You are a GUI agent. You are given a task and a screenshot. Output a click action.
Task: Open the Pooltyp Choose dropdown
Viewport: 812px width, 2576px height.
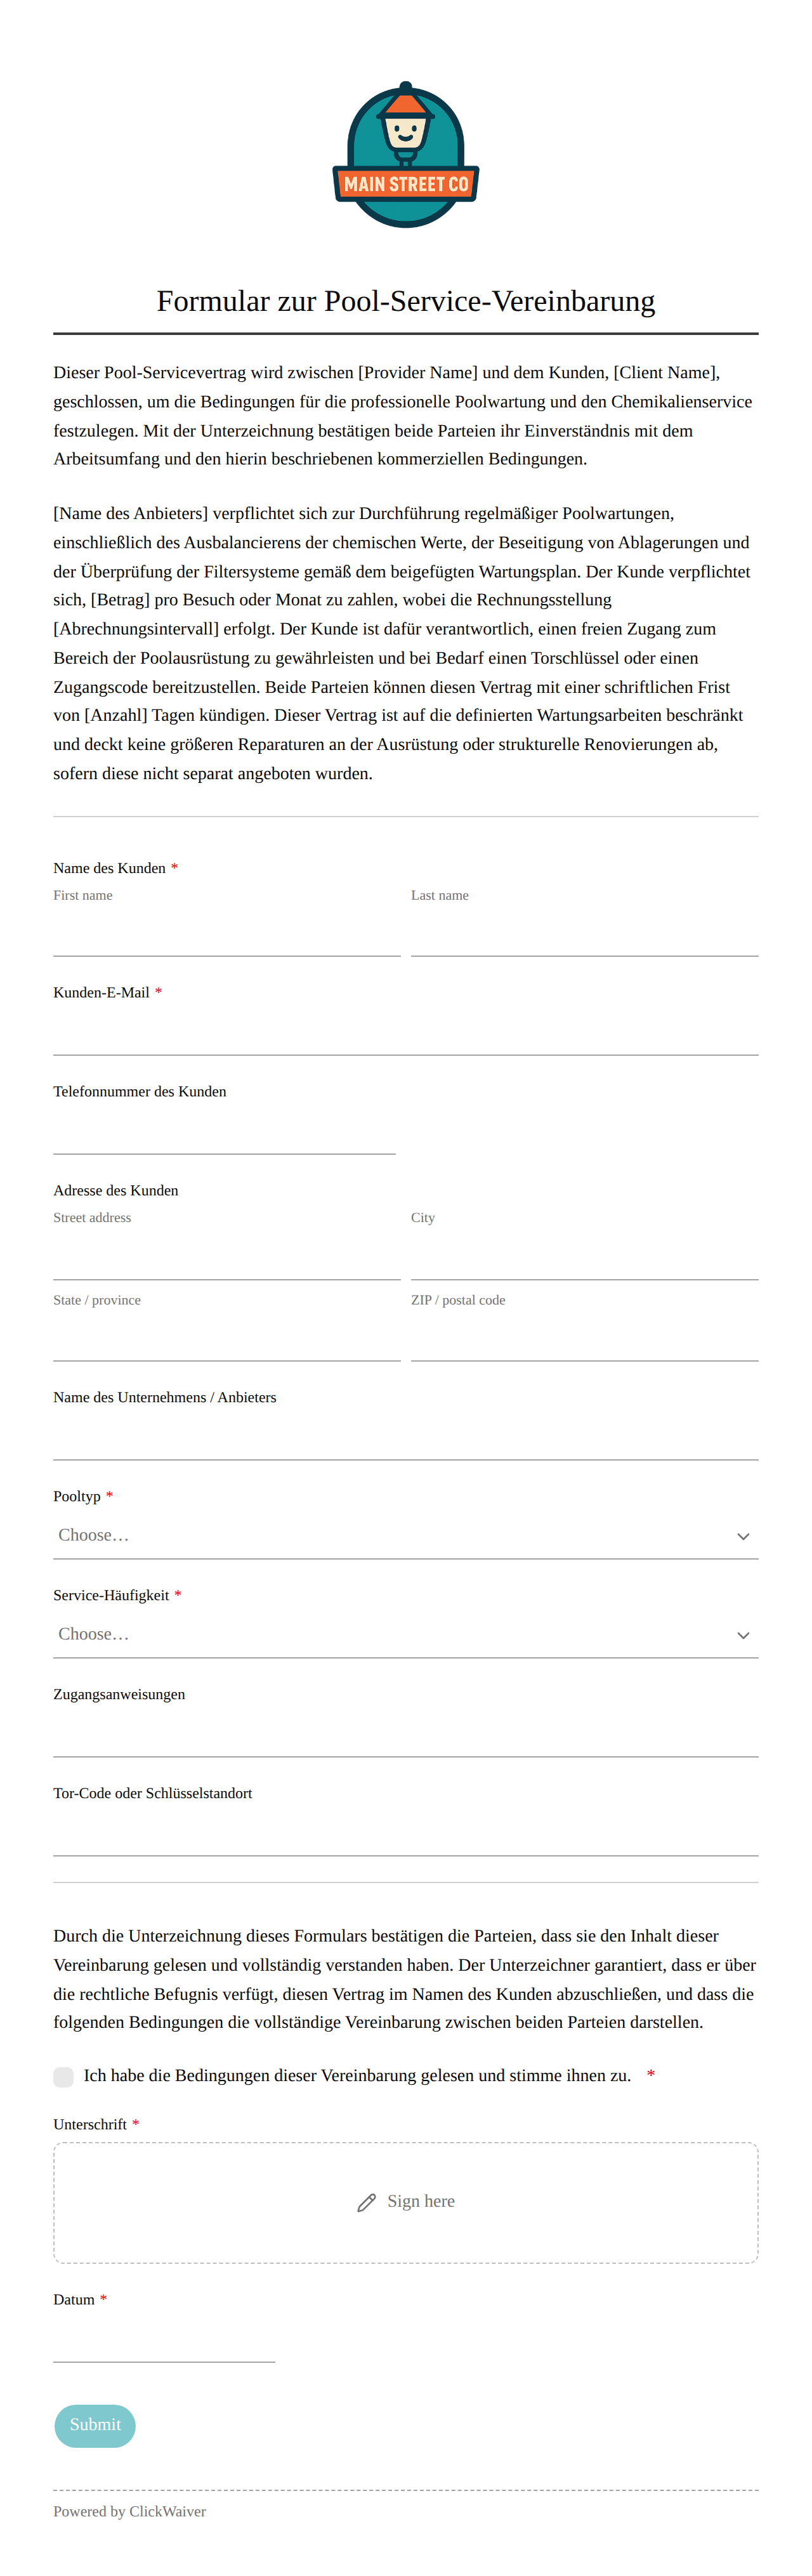[x=406, y=1535]
